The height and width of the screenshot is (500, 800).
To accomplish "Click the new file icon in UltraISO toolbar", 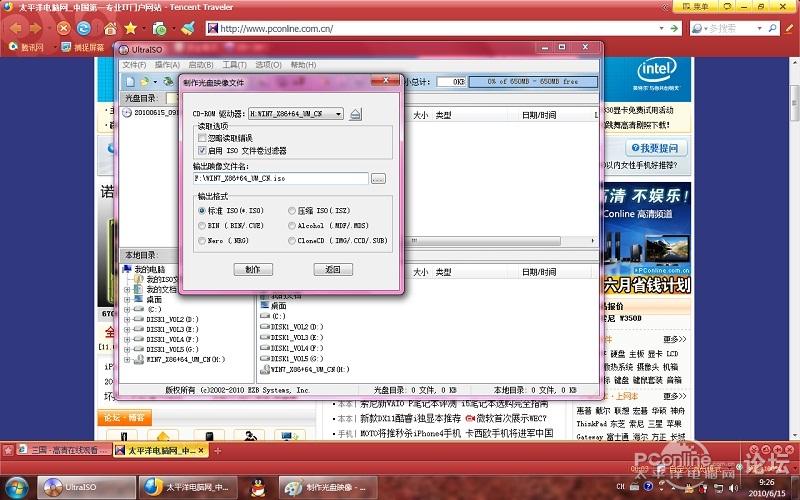I will pyautogui.click(x=128, y=81).
